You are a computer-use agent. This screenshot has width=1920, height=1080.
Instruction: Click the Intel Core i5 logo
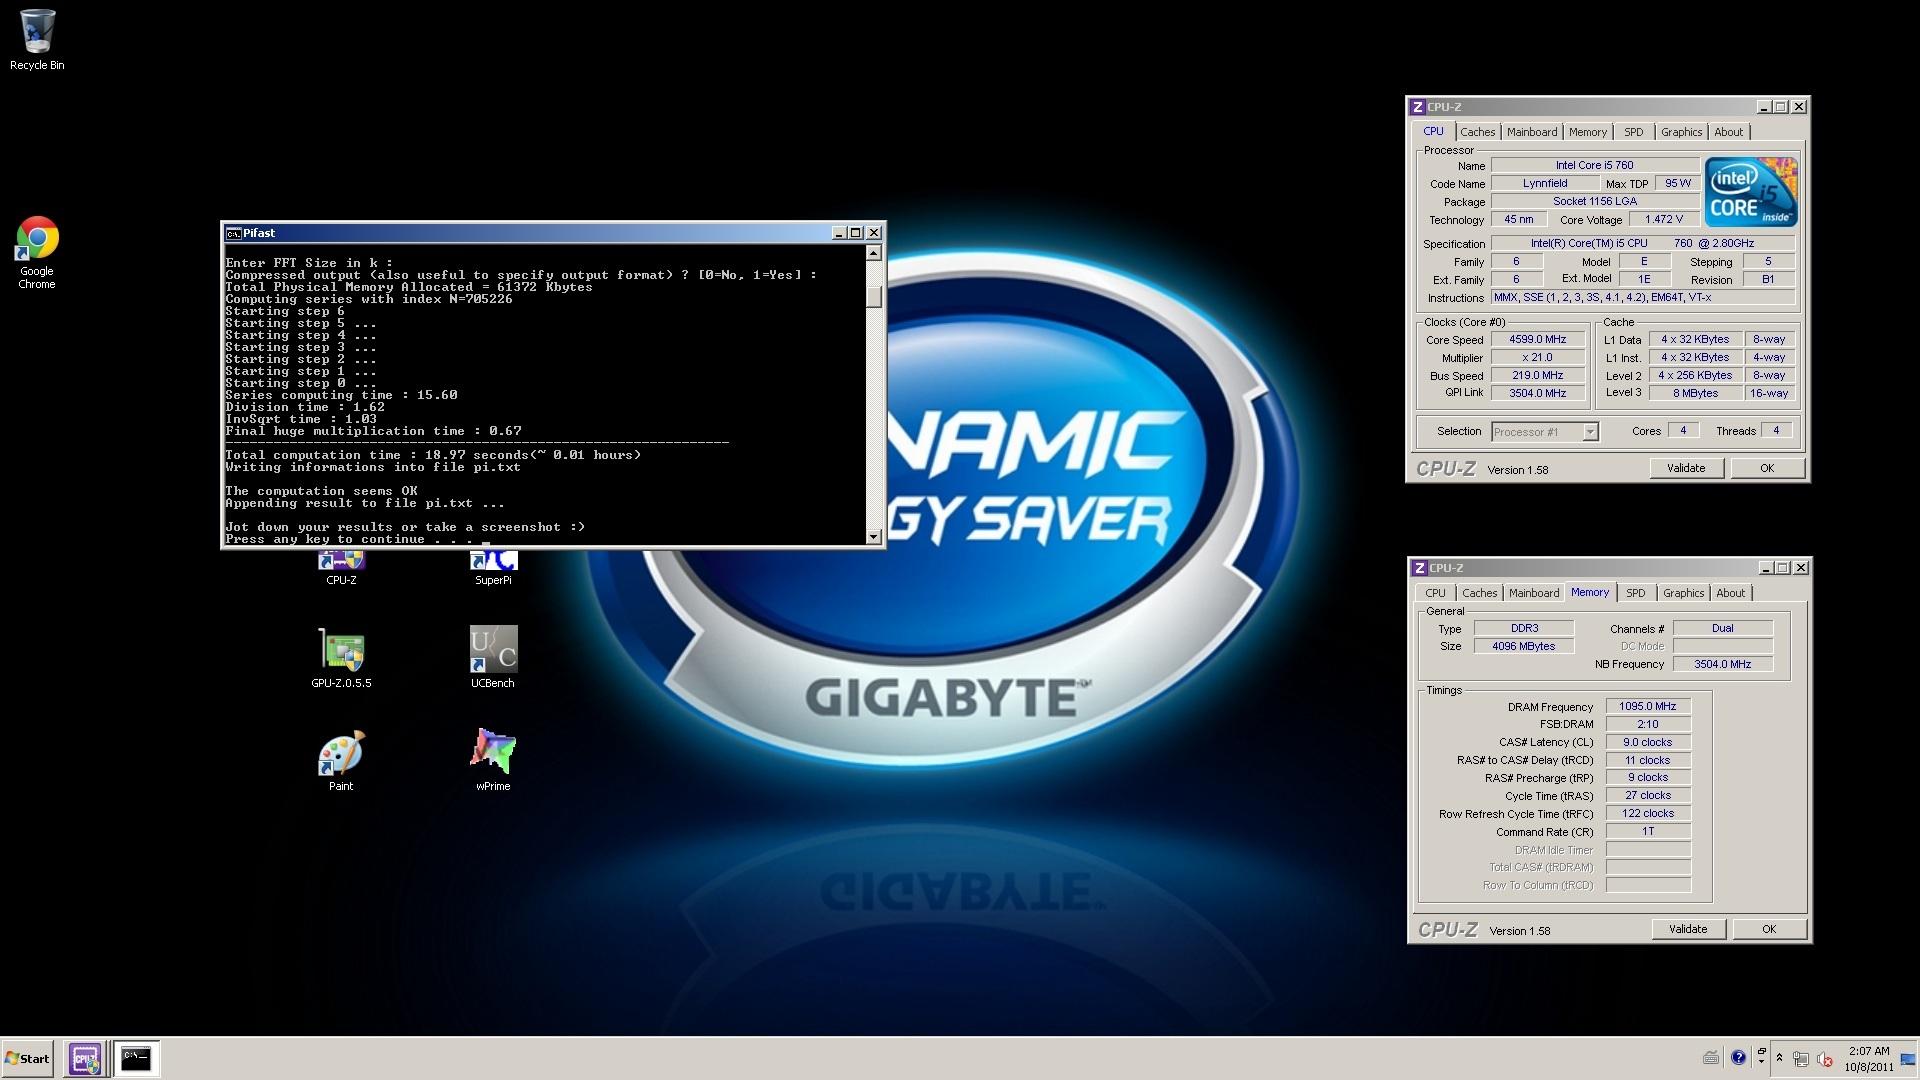click(x=1751, y=192)
